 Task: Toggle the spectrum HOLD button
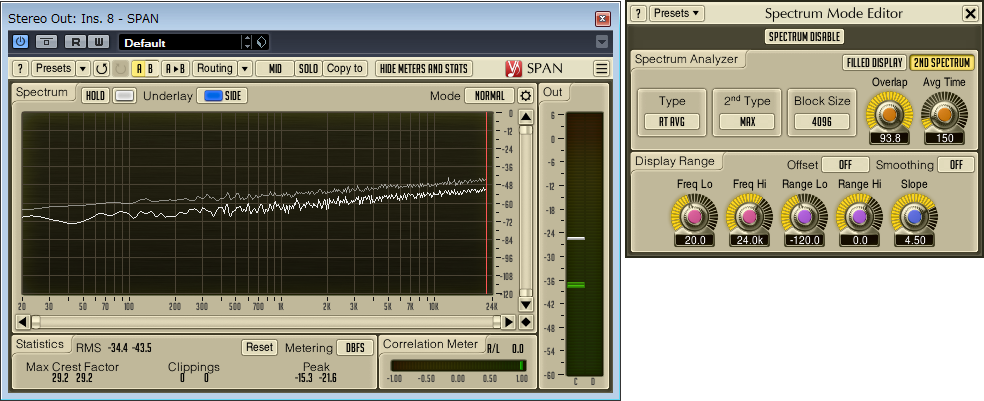95,95
